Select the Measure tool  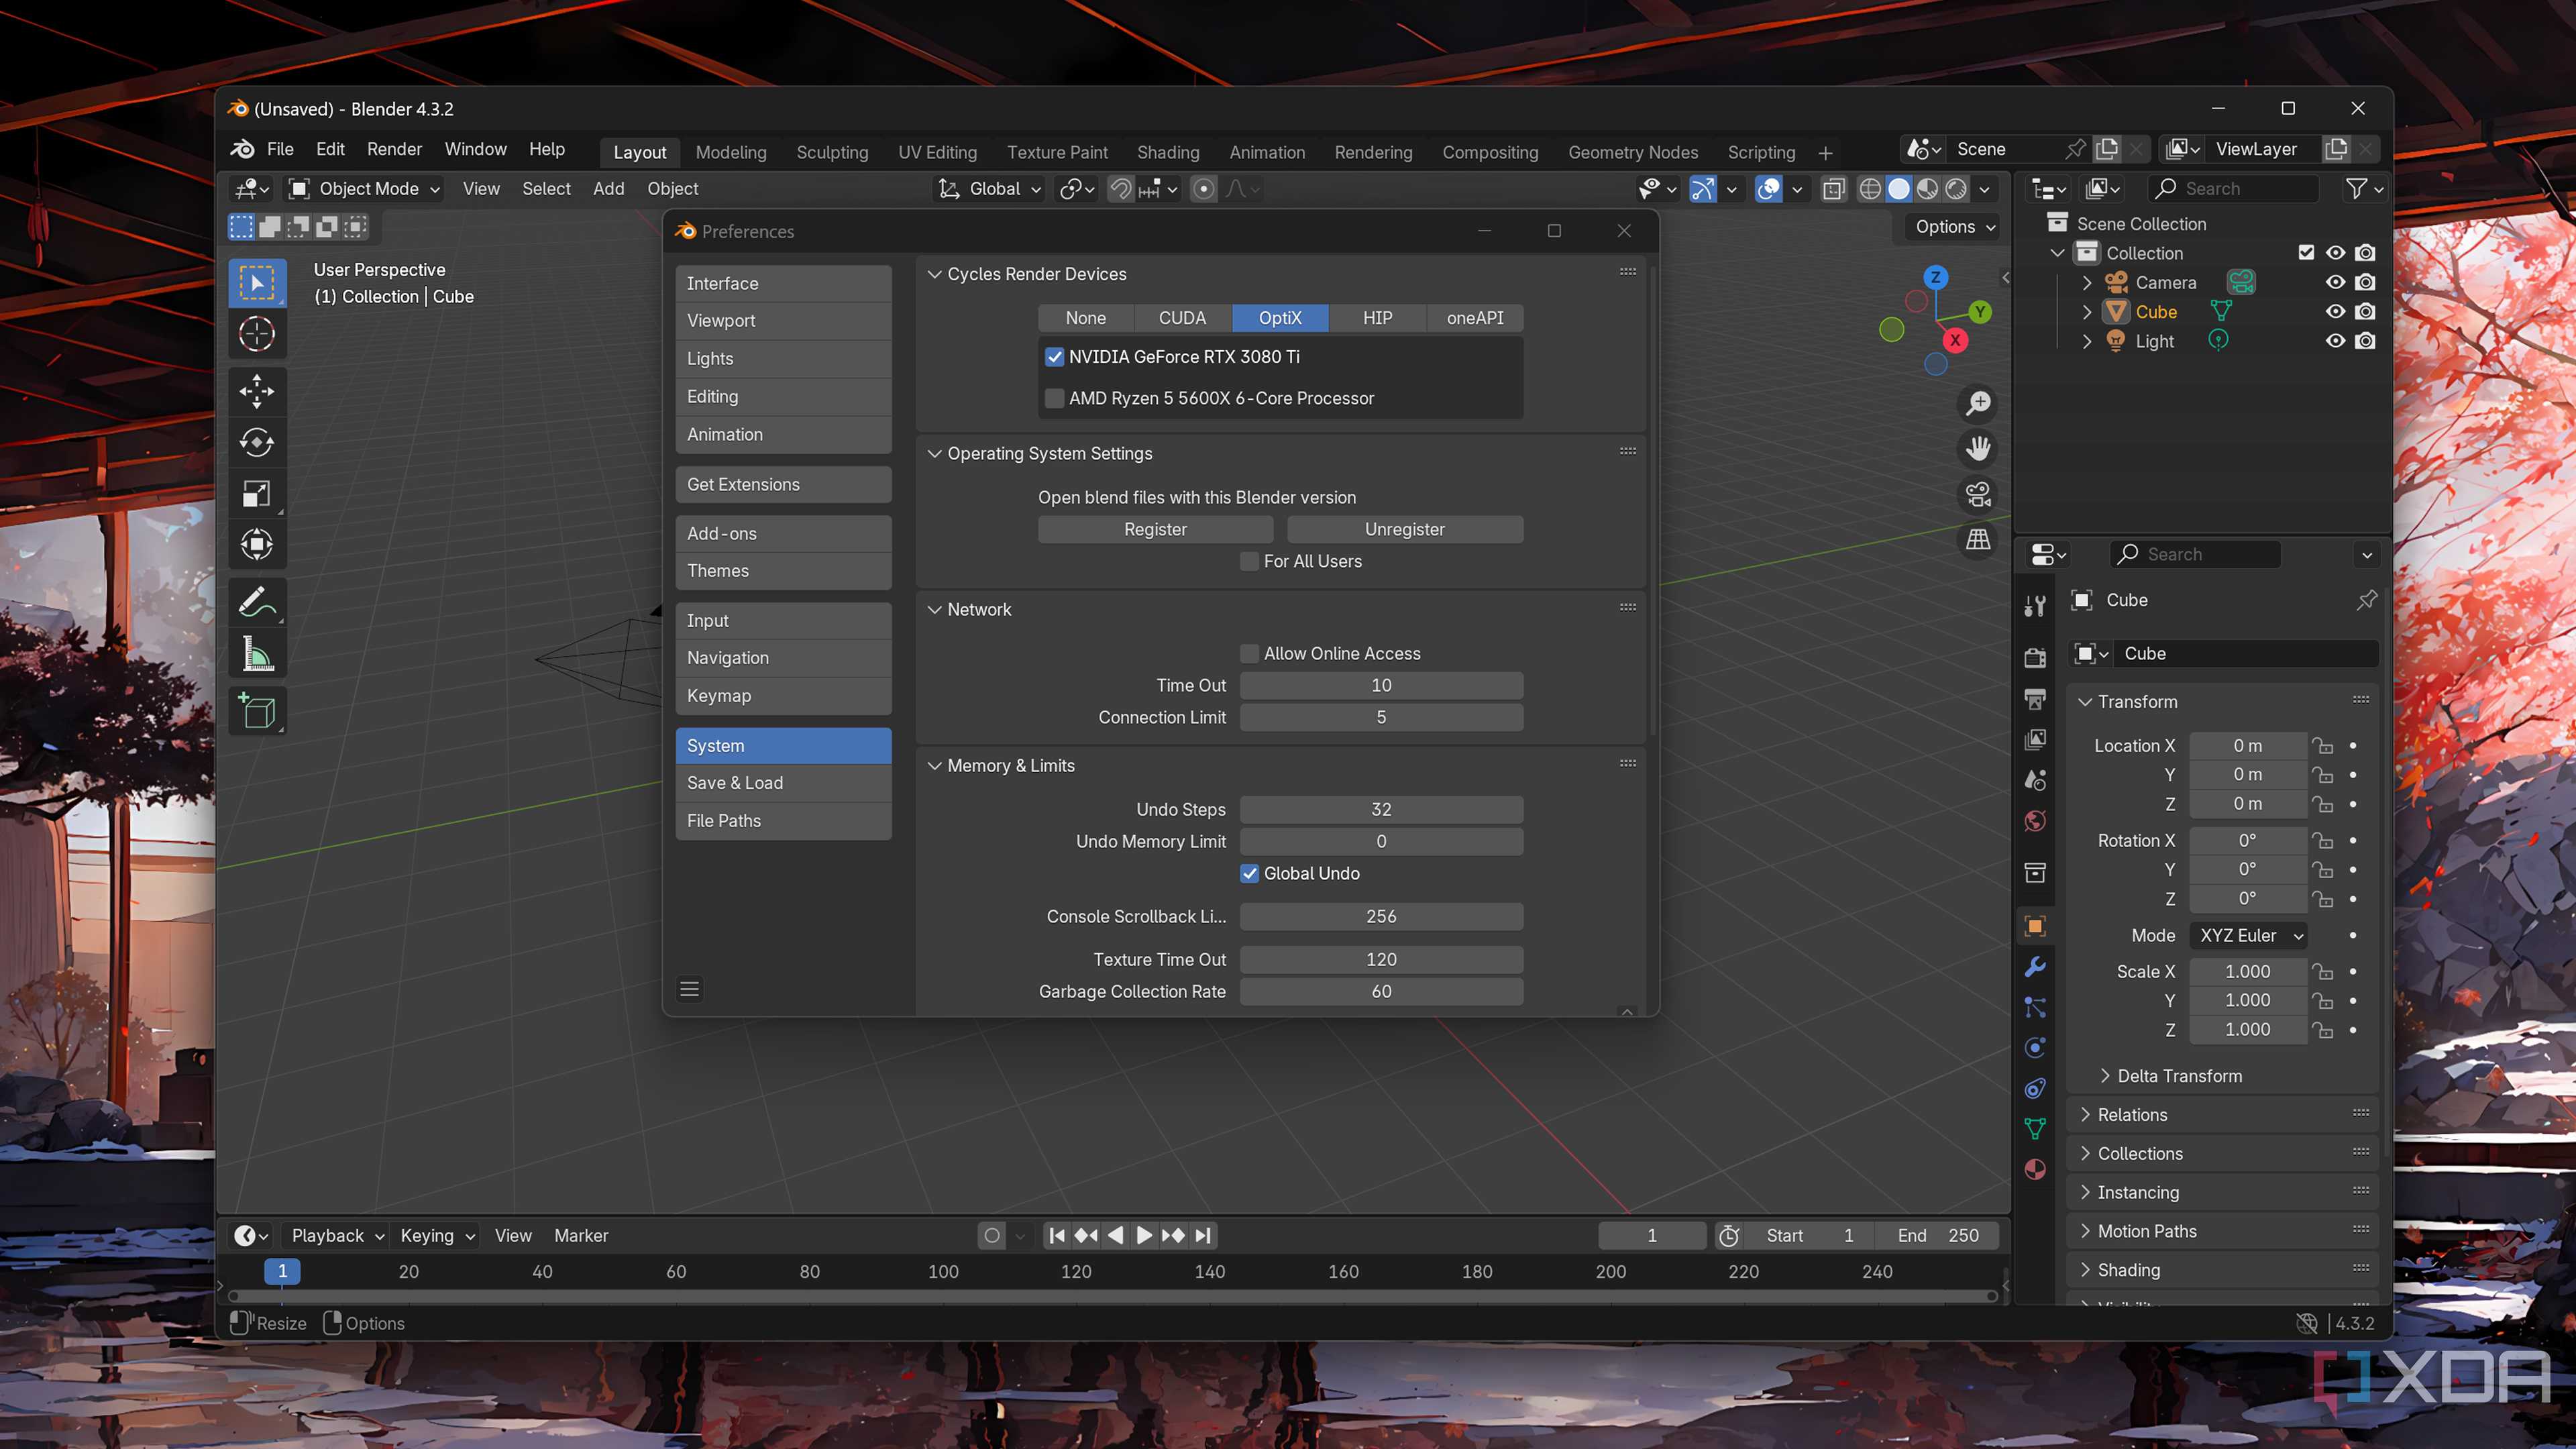257,654
